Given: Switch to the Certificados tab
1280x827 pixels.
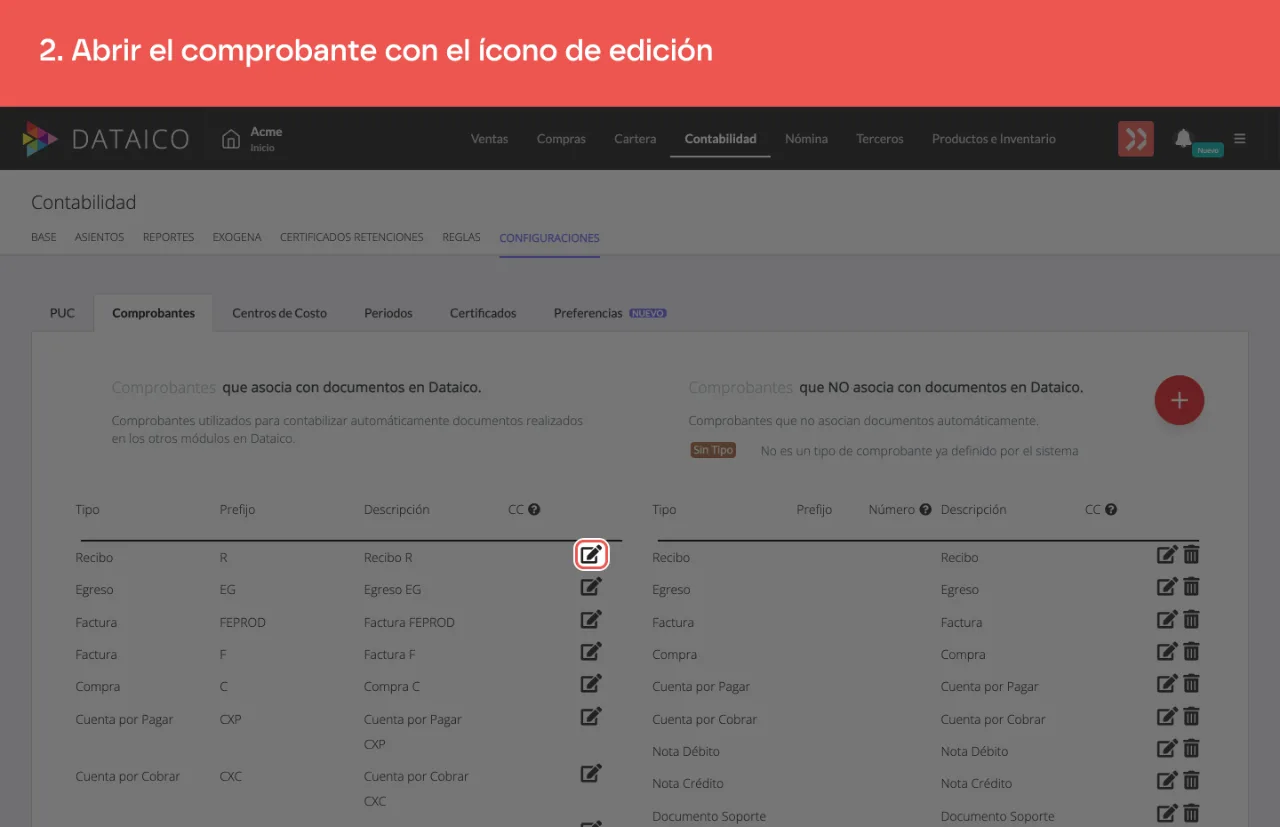Looking at the screenshot, I should 483,313.
